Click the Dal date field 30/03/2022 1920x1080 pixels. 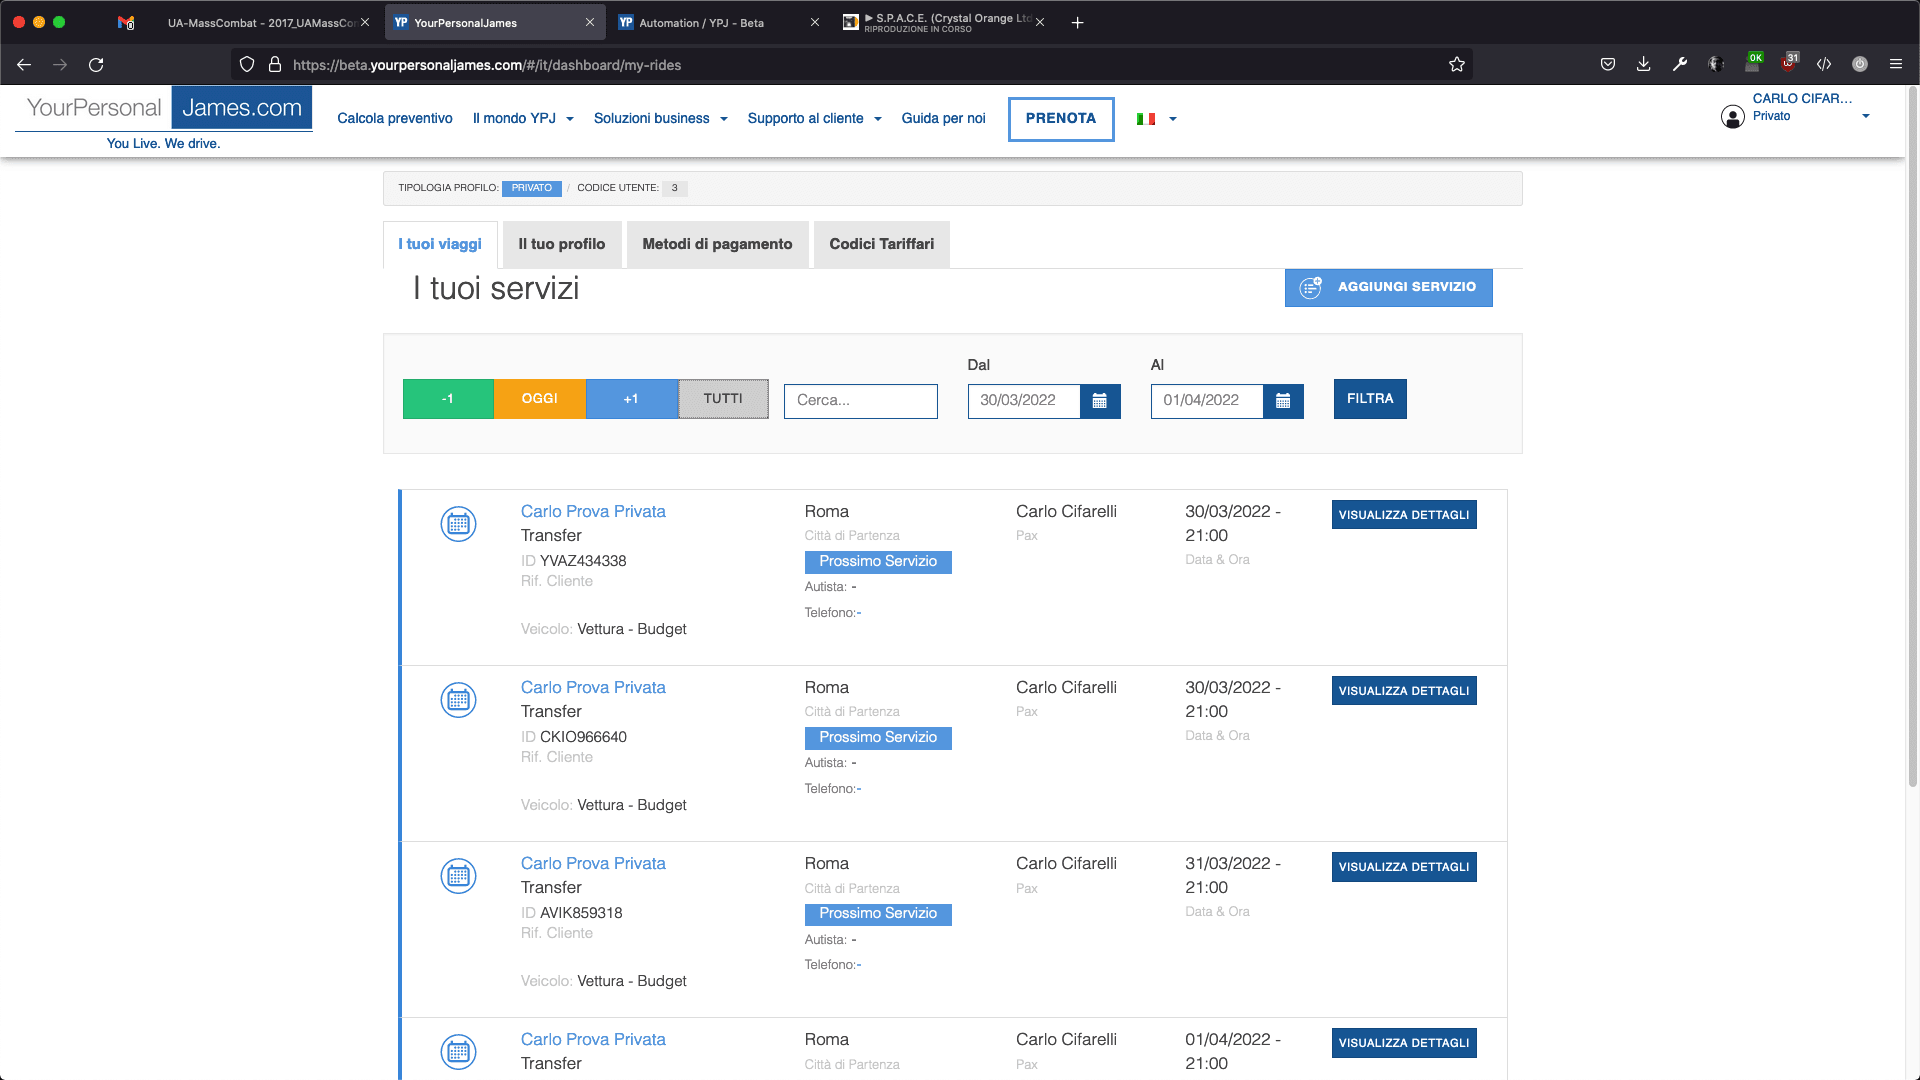[x=1024, y=401]
